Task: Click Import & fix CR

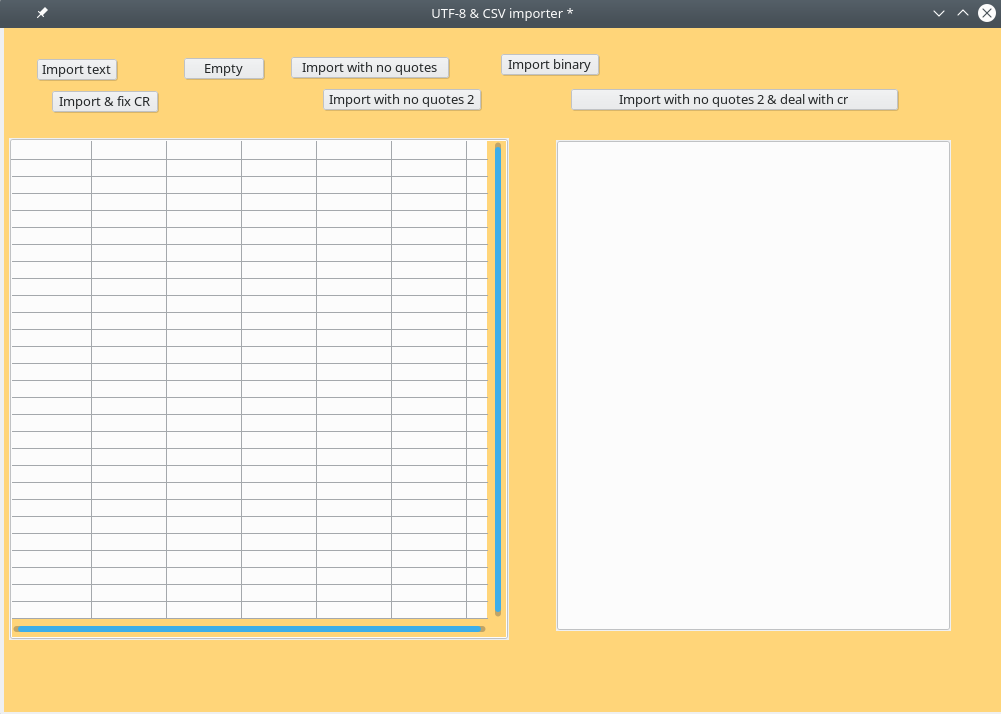Action: [x=105, y=101]
